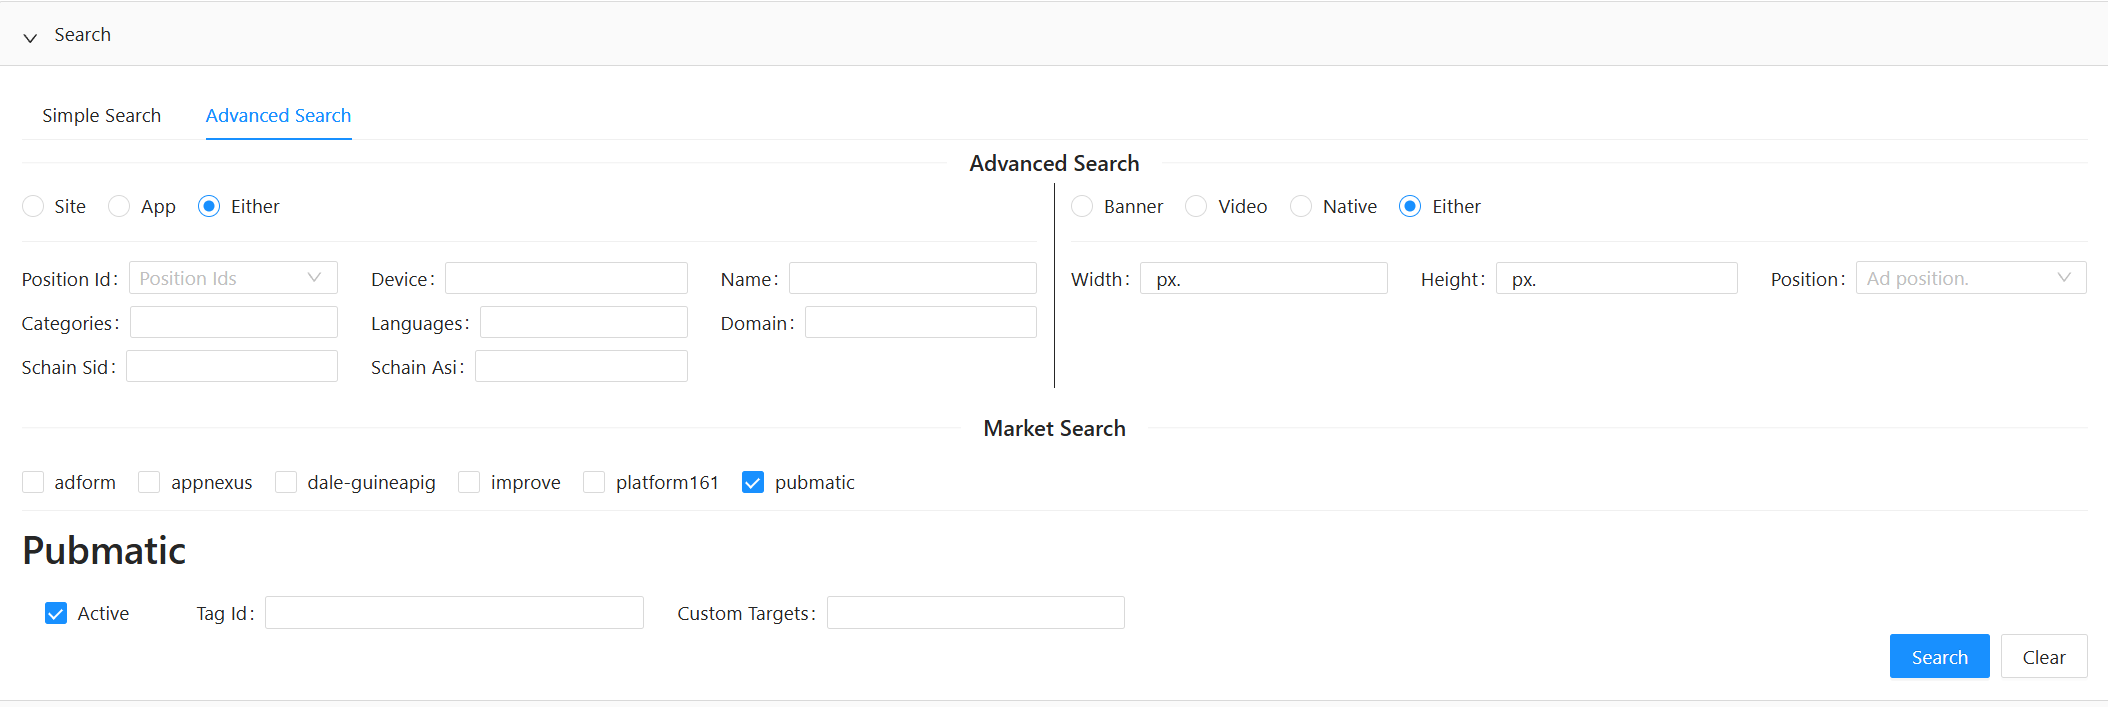The width and height of the screenshot is (2108, 707).
Task: Switch to the Simple Search tab
Action: (101, 116)
